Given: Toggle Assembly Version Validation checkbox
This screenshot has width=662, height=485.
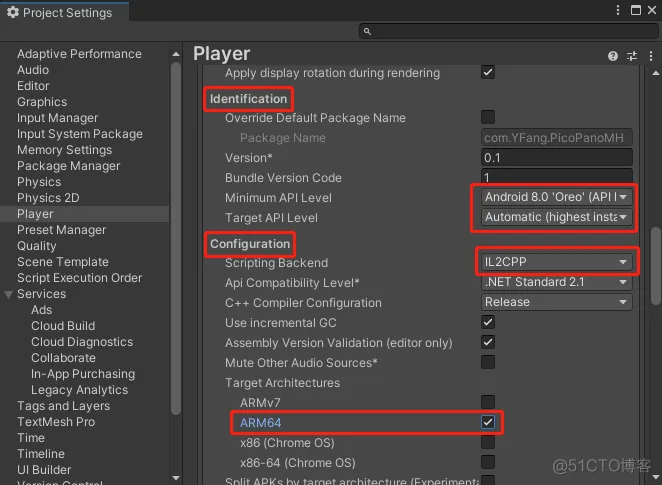Looking at the screenshot, I should click(488, 342).
